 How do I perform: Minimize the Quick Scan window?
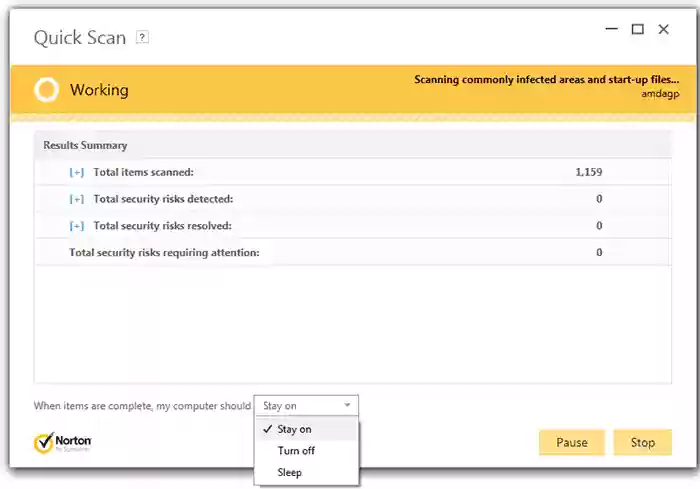click(612, 29)
